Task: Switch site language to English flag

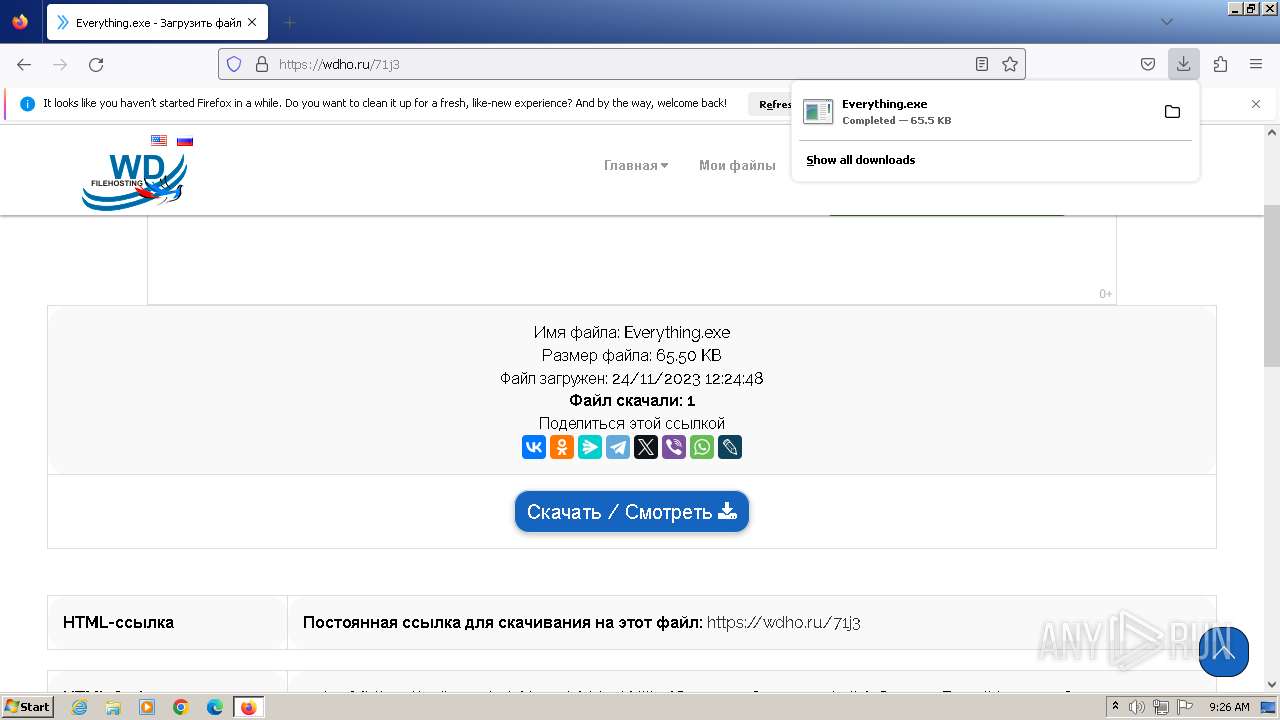Action: tap(159, 141)
